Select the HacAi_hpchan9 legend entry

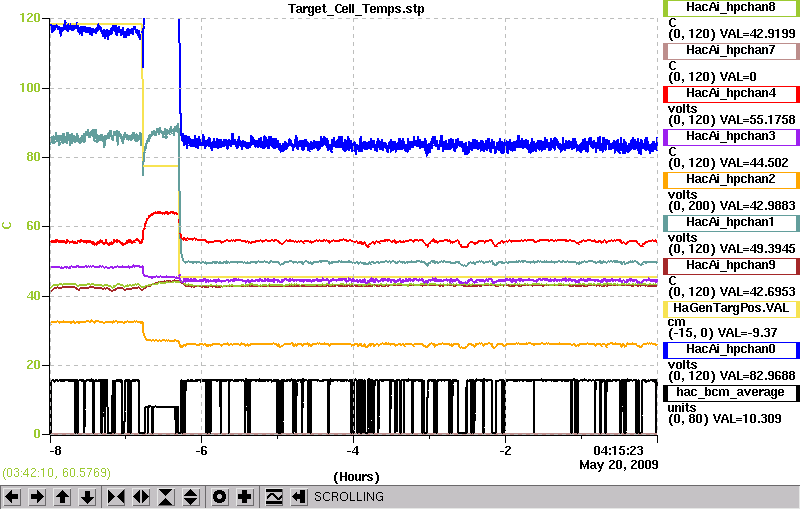point(731,266)
